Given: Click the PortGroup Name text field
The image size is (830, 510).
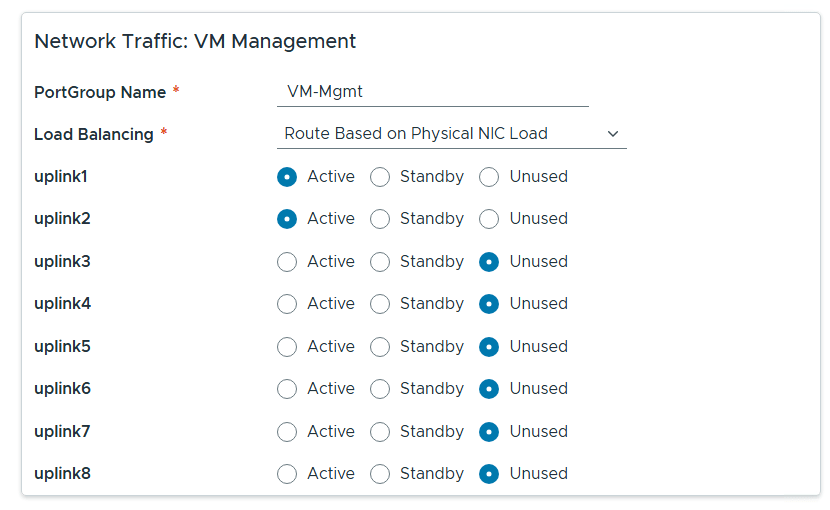Looking at the screenshot, I should [432, 92].
